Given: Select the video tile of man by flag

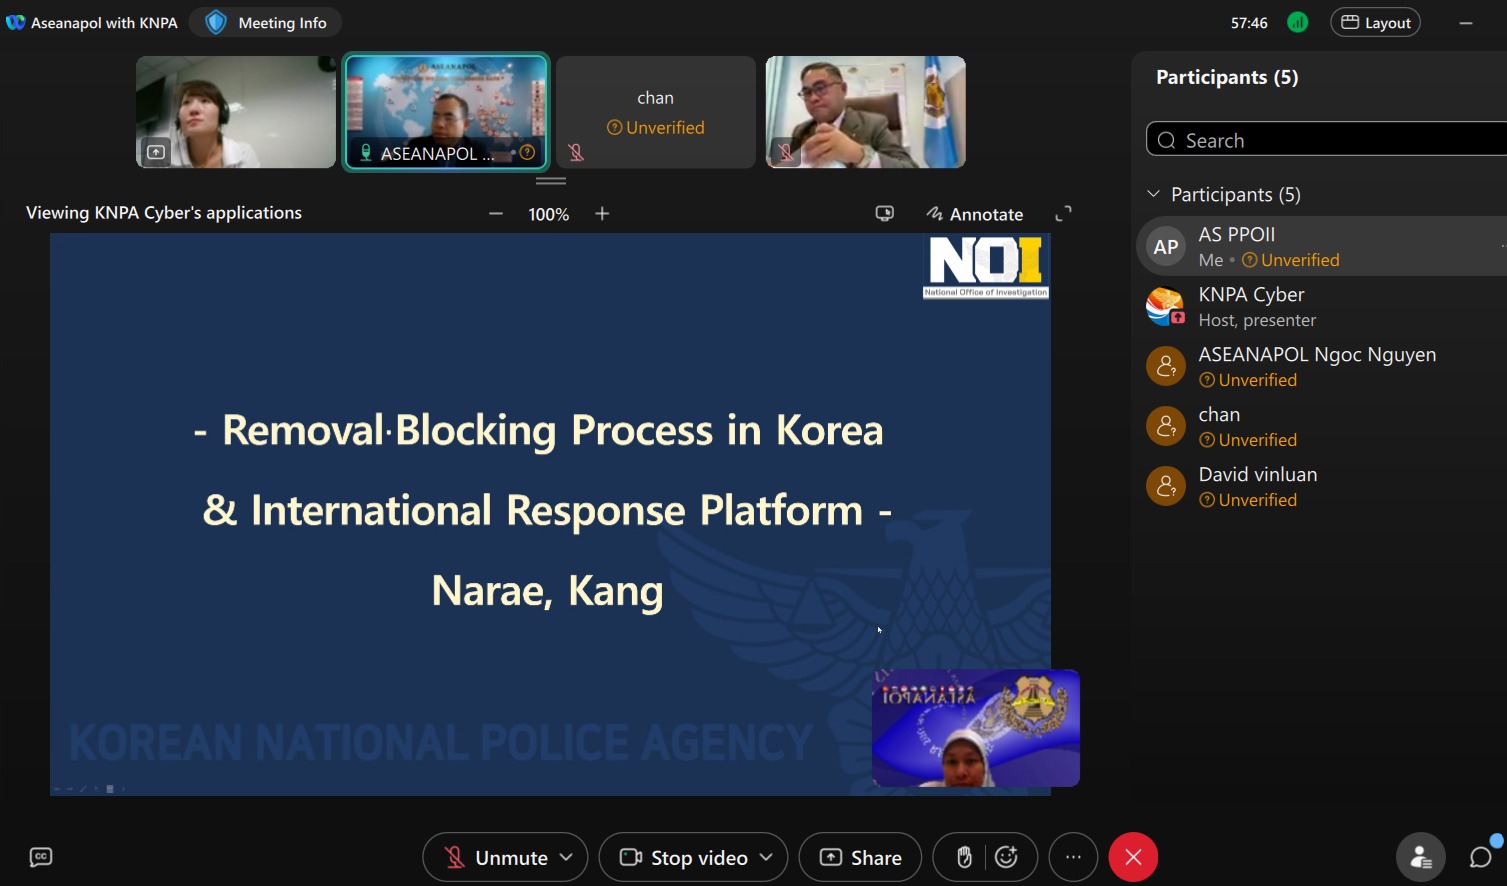Looking at the screenshot, I should click(x=866, y=112).
